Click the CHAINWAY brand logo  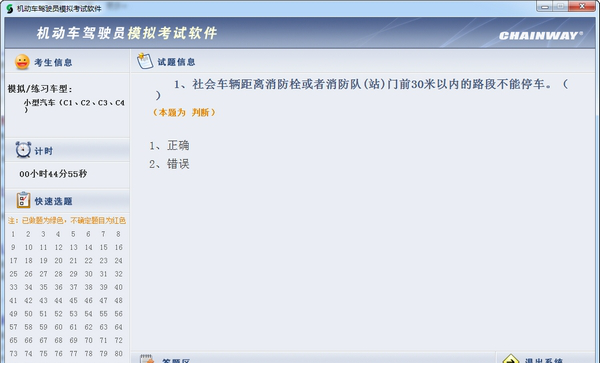541,36
